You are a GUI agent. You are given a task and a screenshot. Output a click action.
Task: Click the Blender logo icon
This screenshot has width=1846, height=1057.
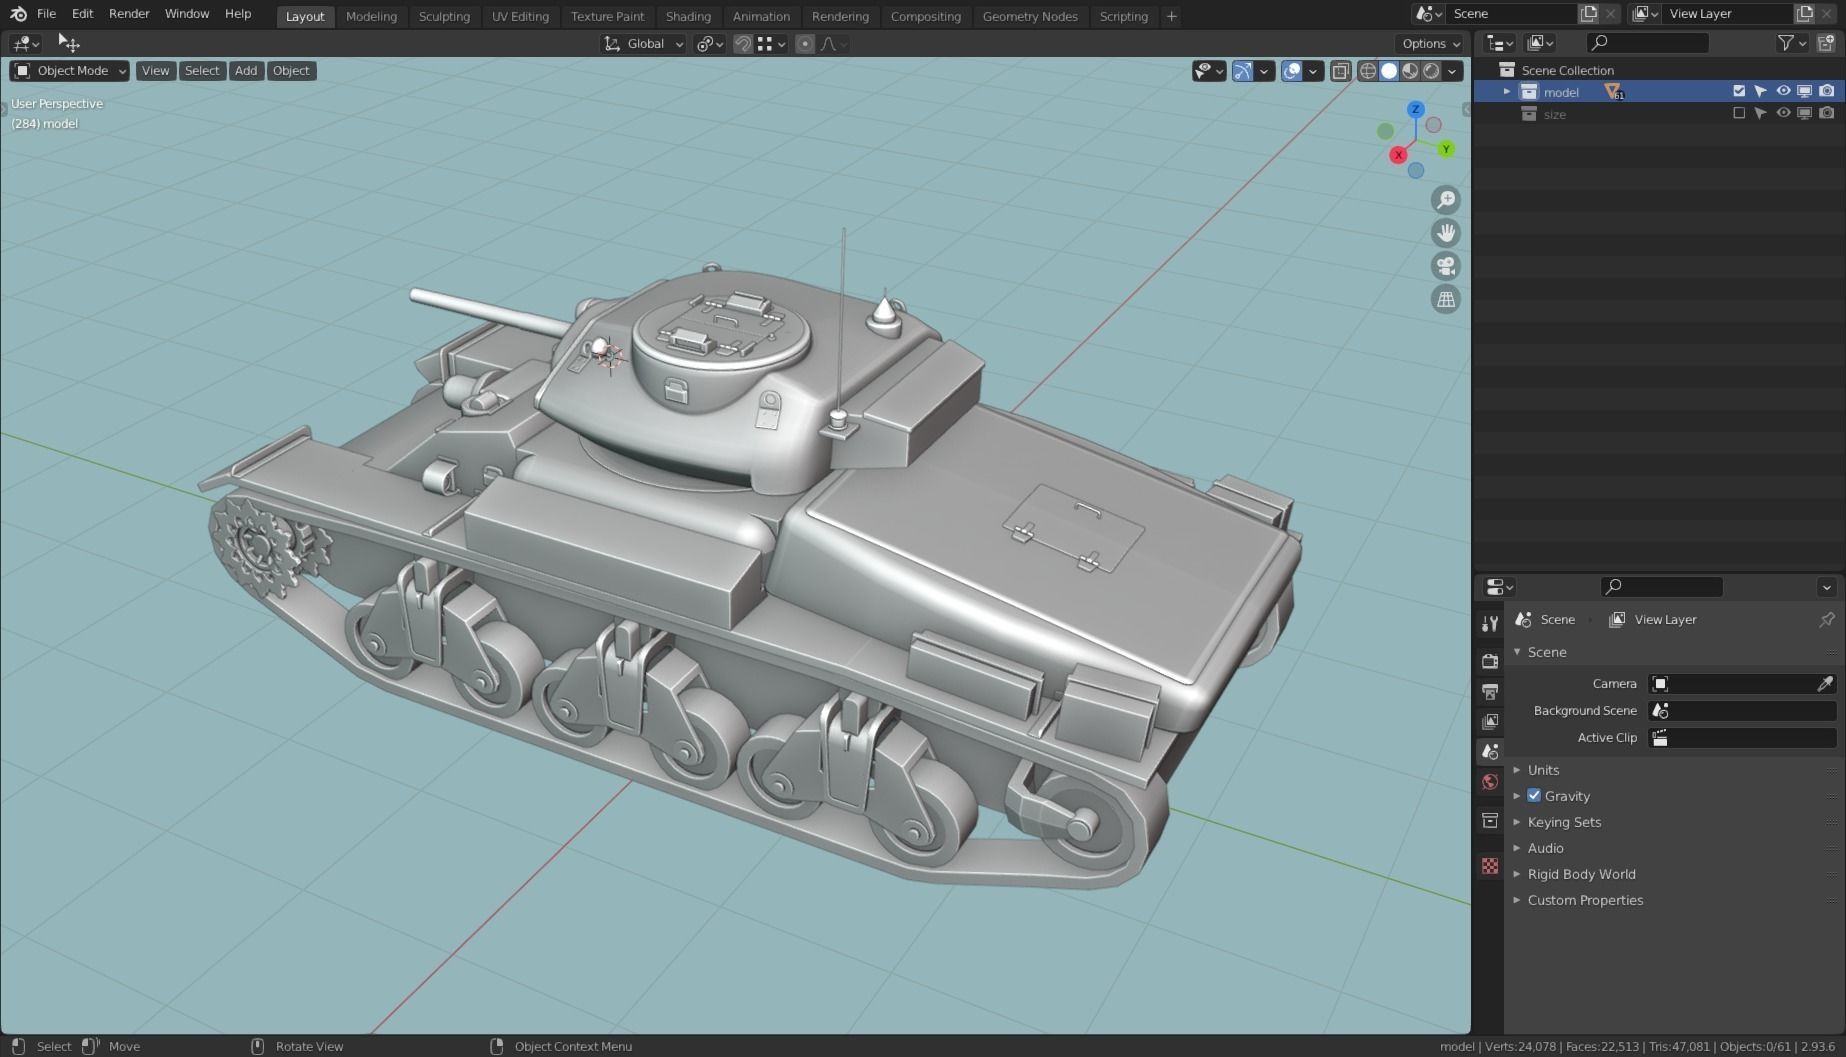(18, 14)
